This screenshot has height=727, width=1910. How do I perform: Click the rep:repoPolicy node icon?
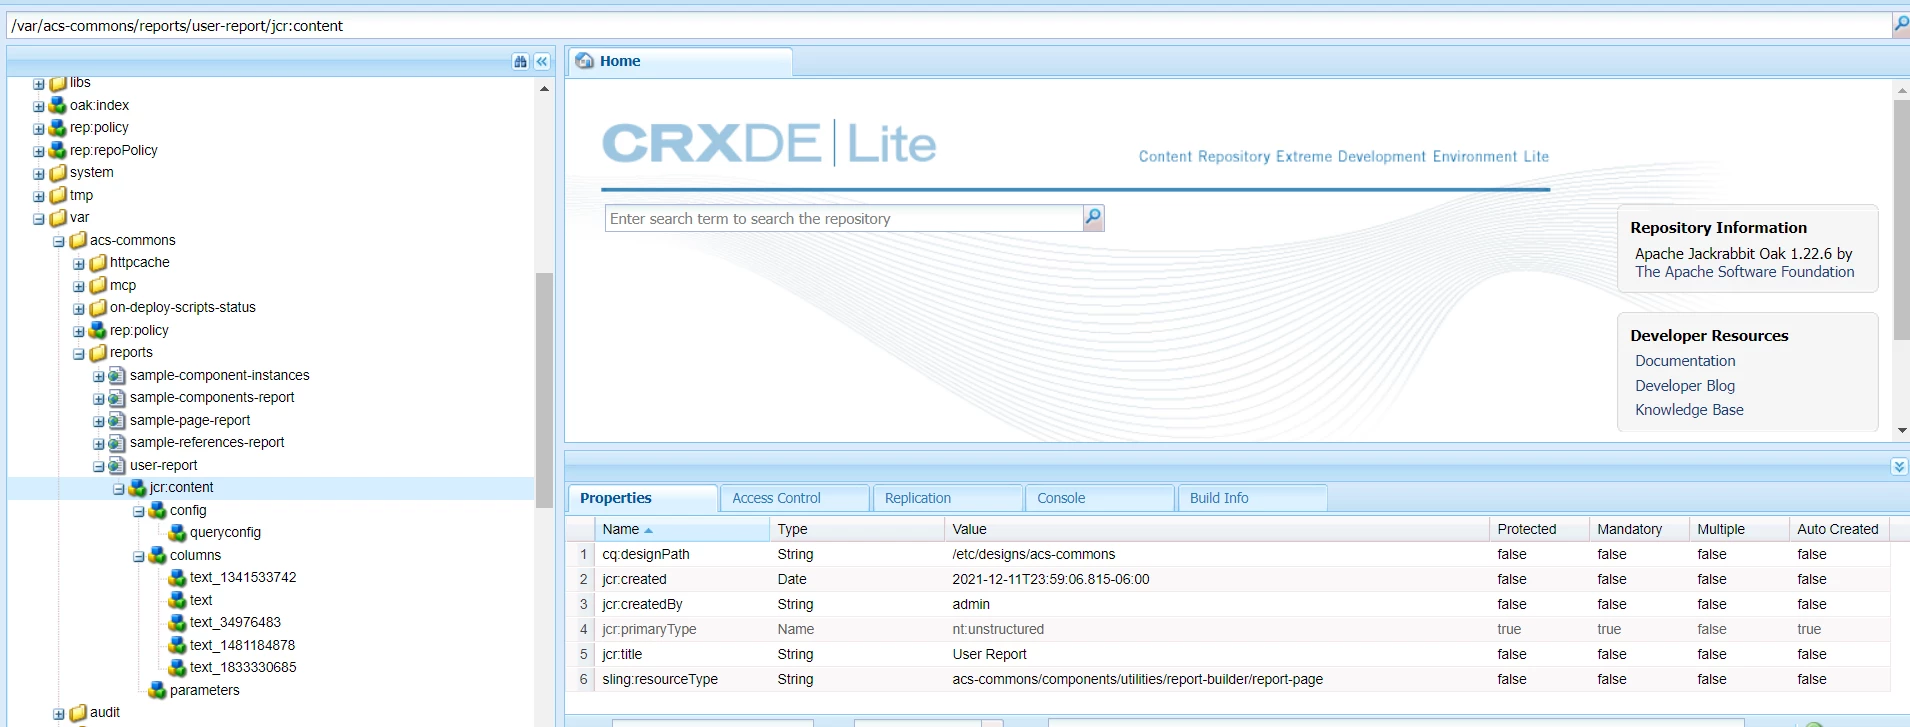tap(58, 150)
